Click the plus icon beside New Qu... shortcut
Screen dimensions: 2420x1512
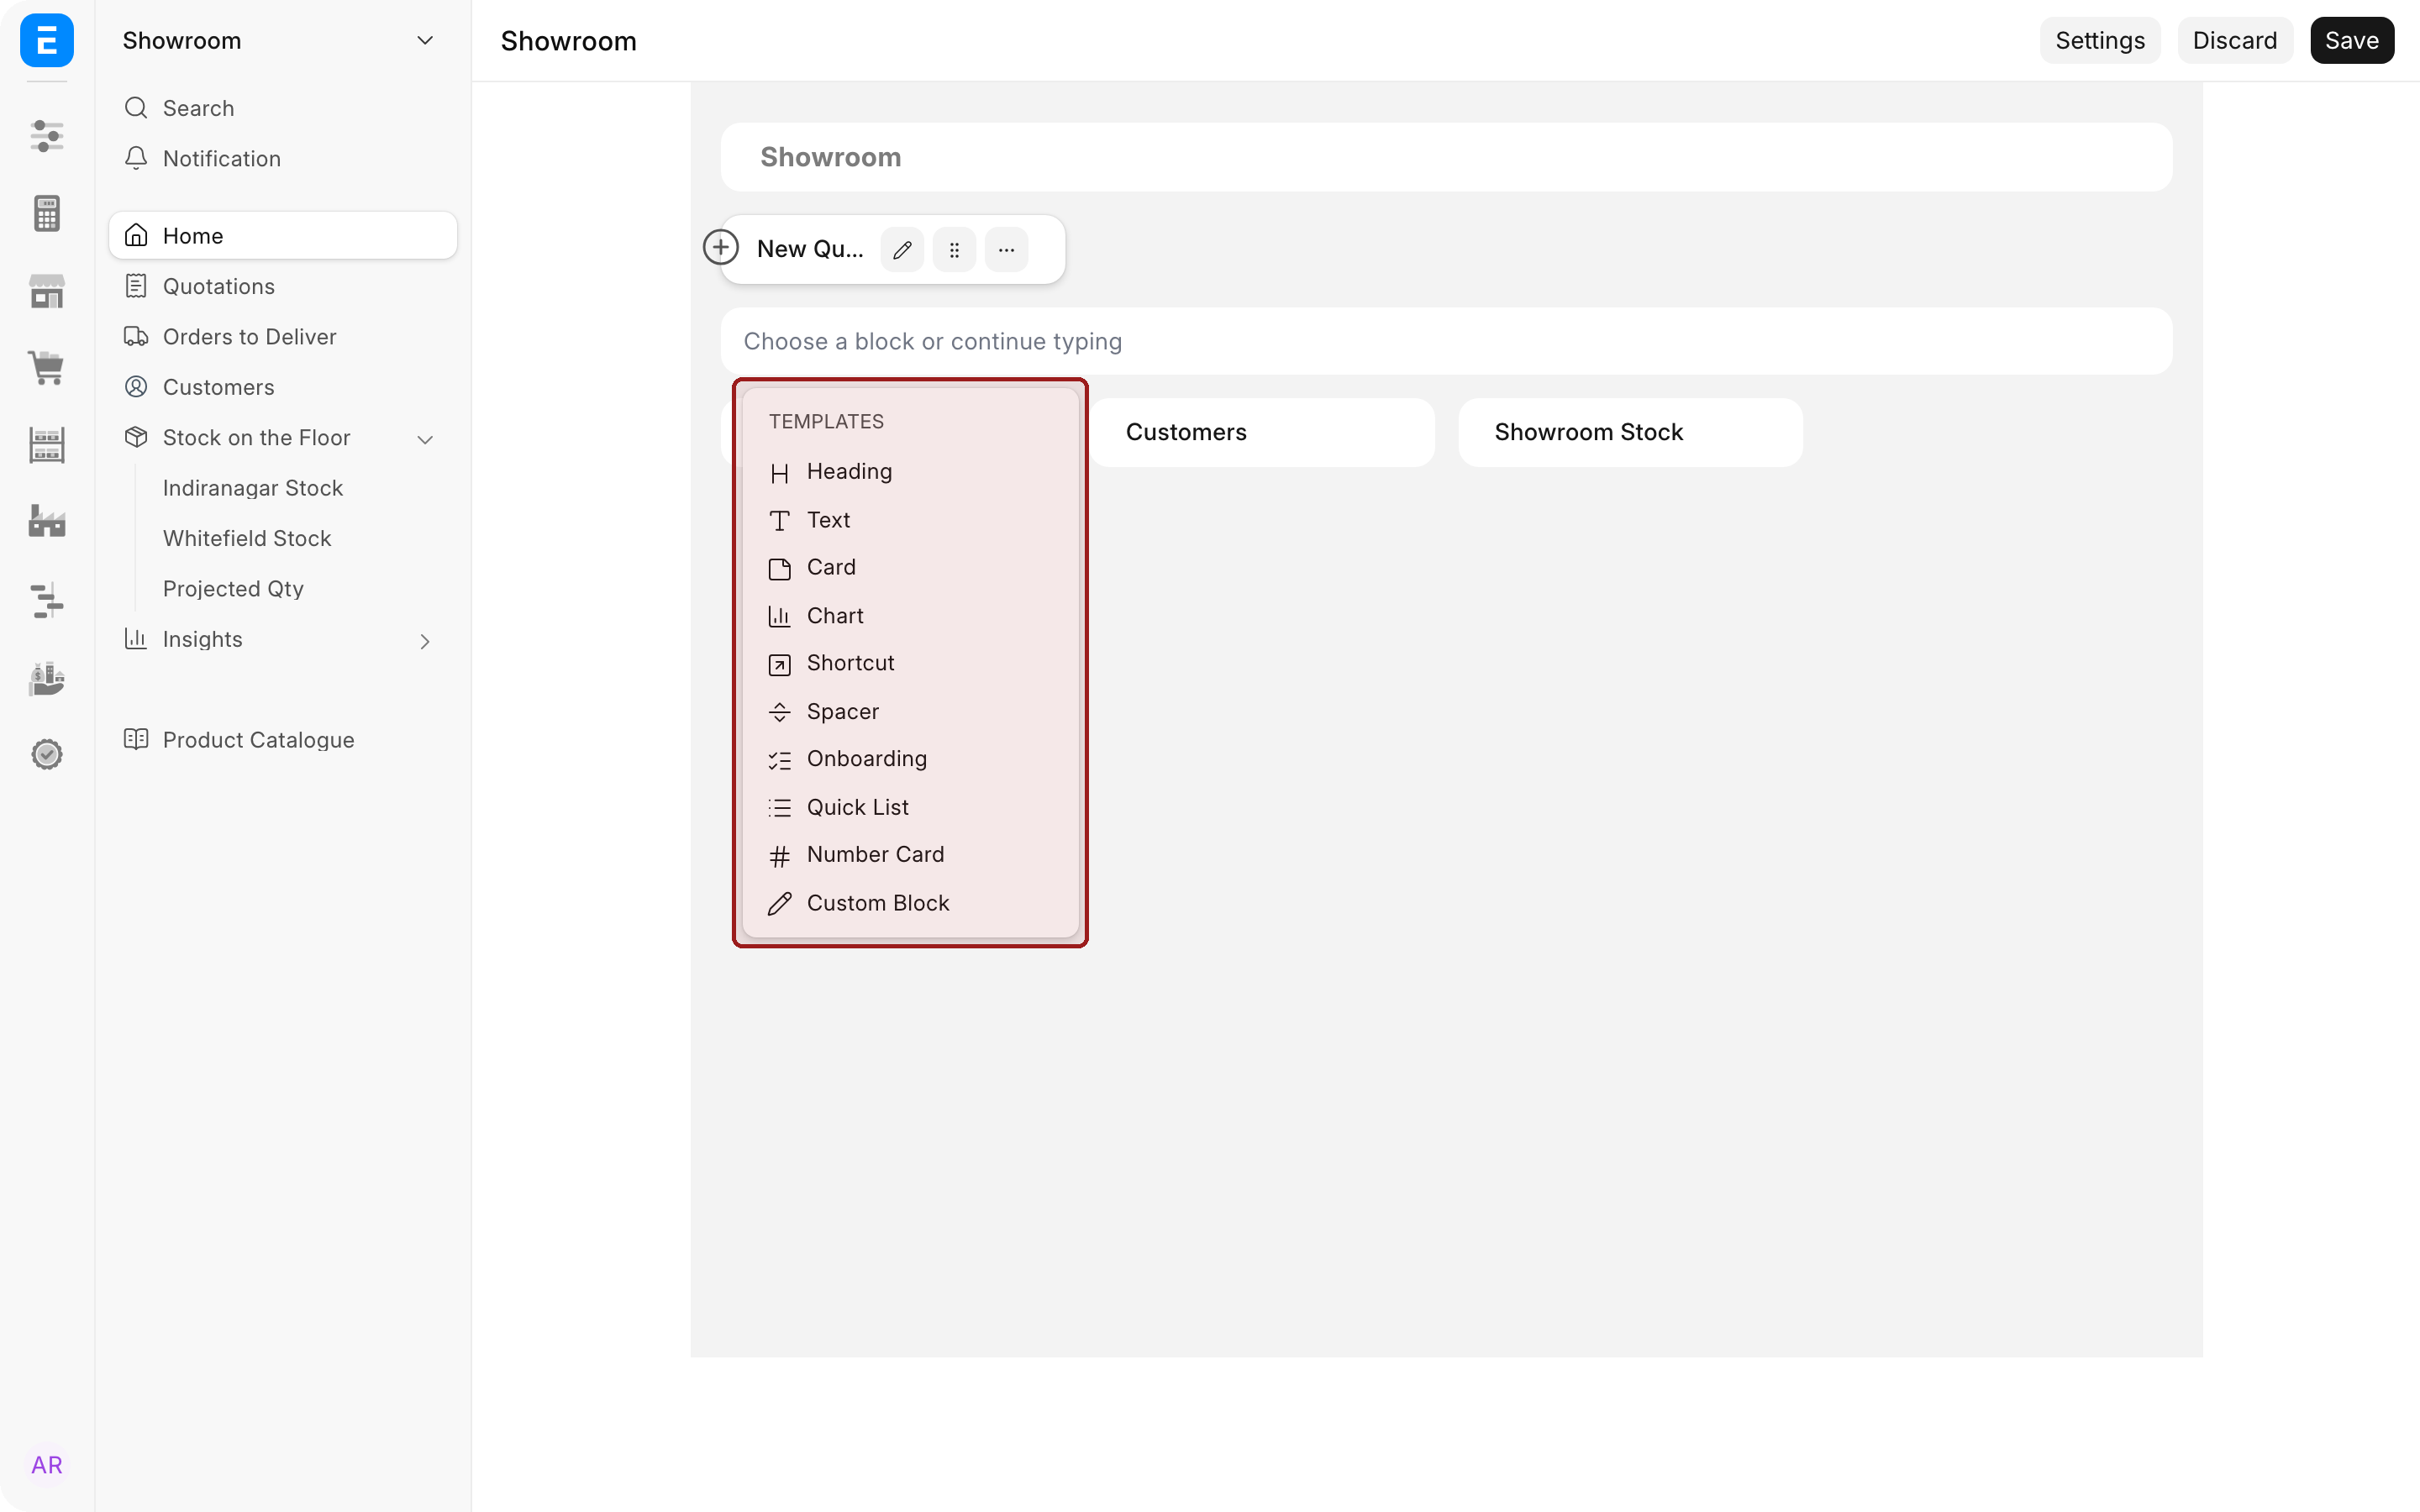point(721,247)
